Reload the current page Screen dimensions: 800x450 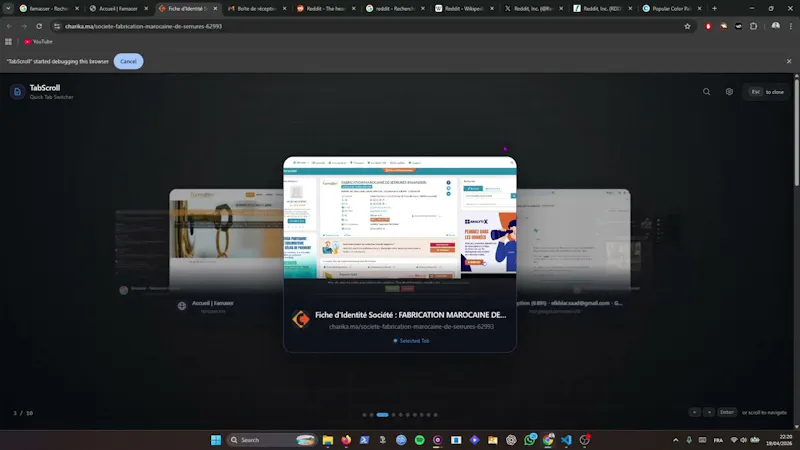(x=39, y=26)
